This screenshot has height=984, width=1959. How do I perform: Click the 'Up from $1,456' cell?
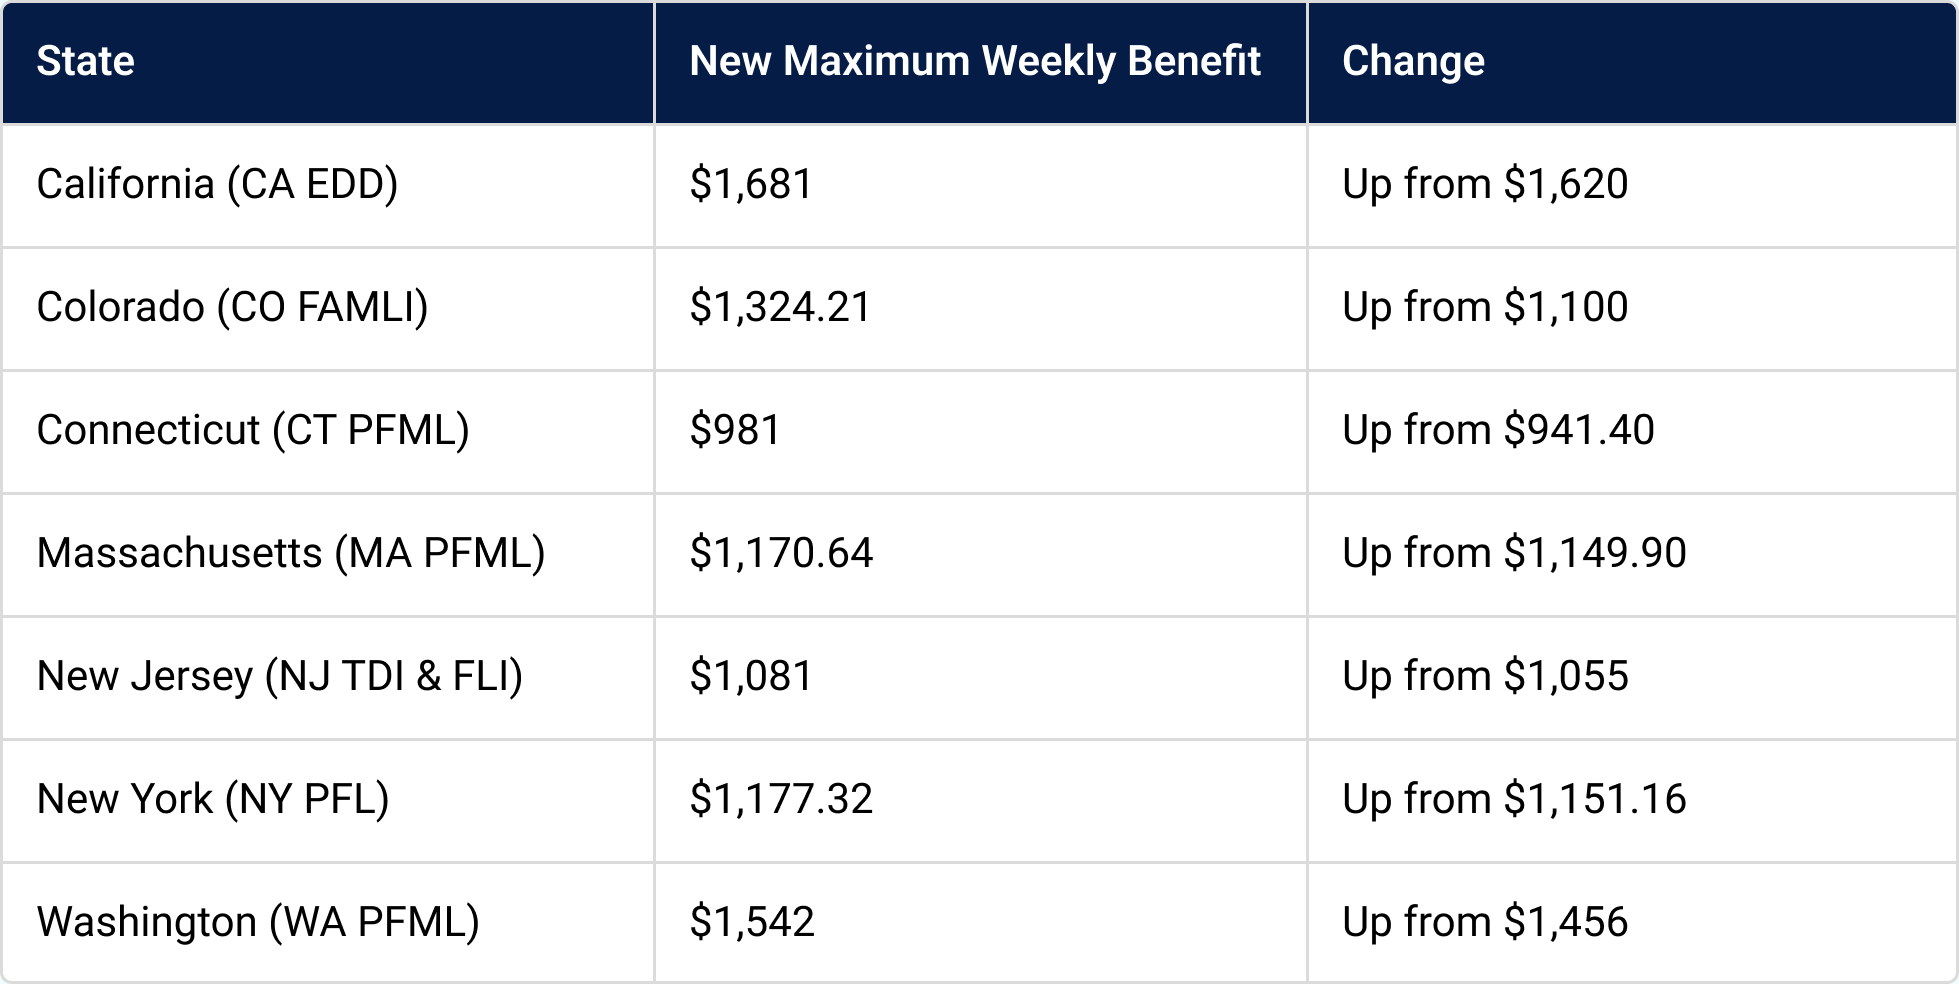click(1485, 923)
